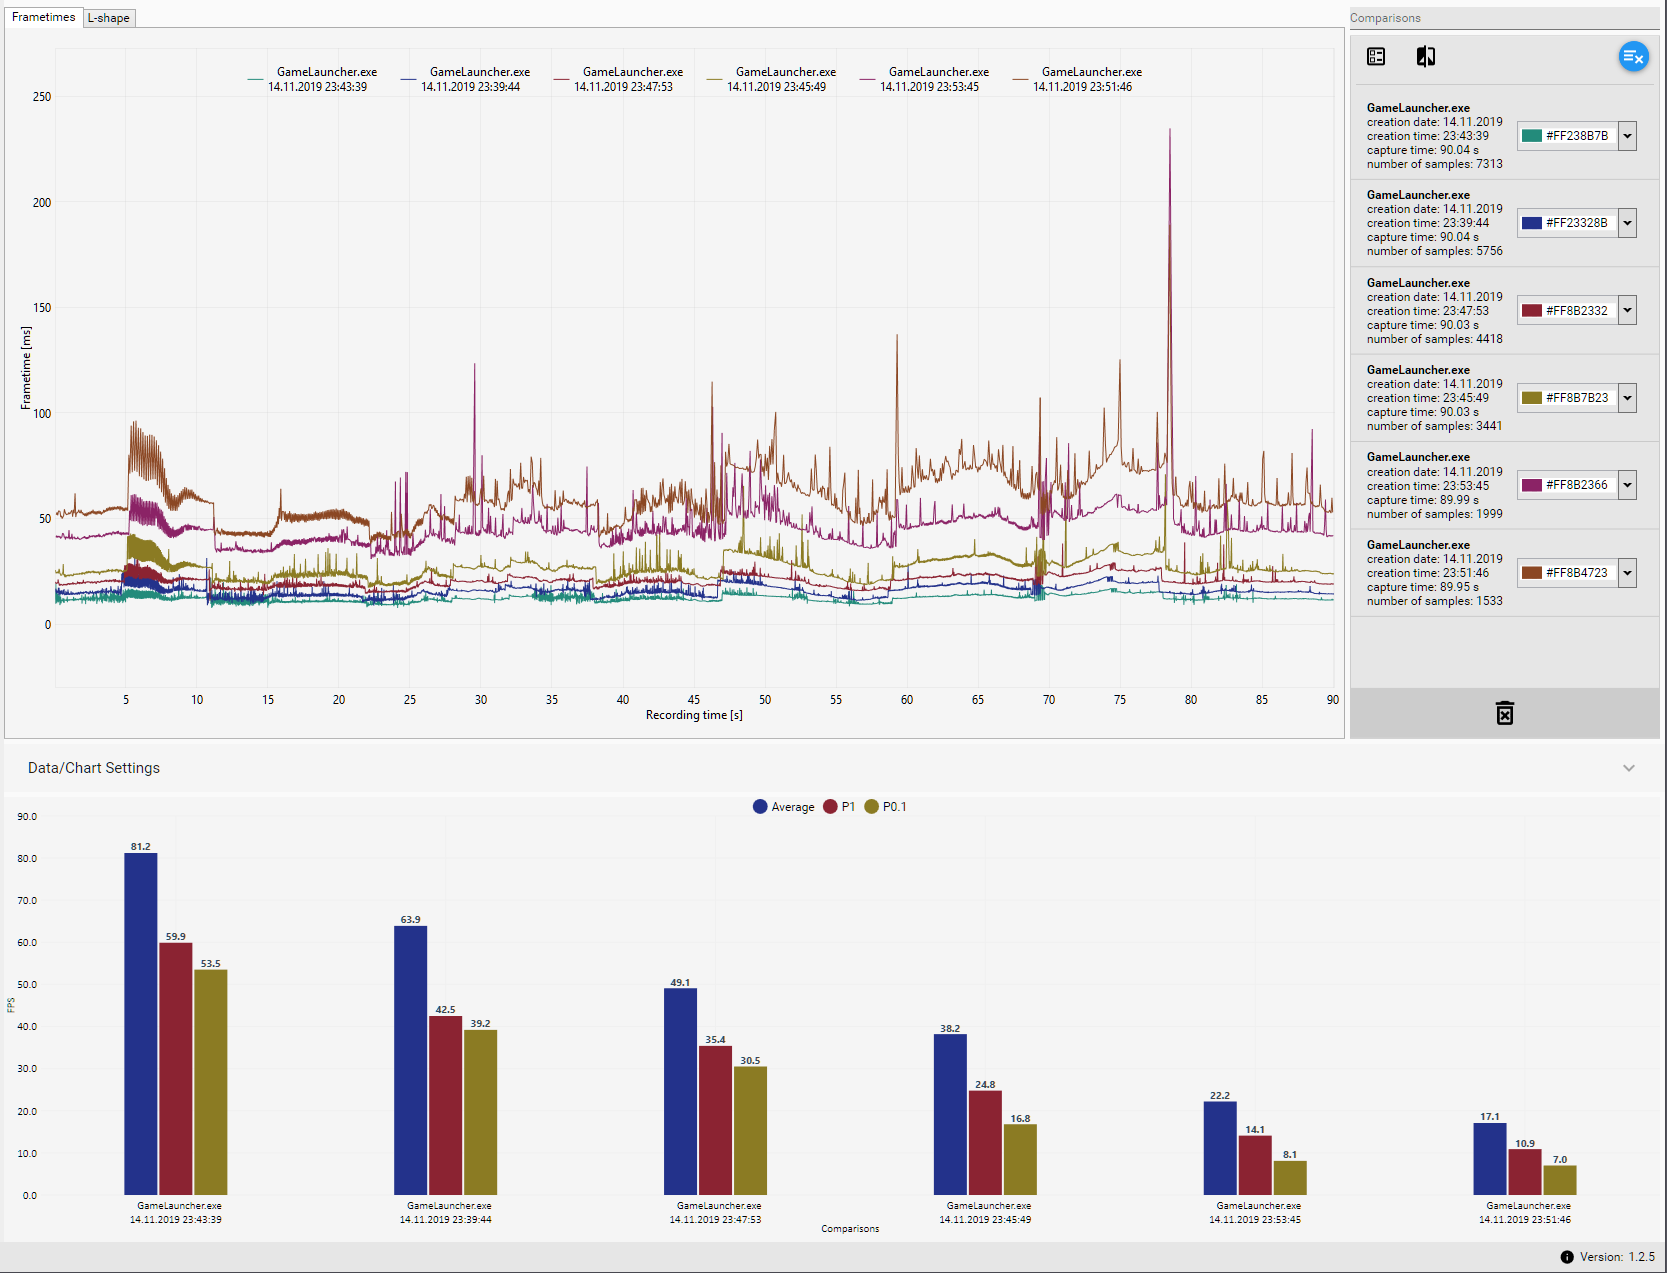Toggle the 23:51:46 line in frametime legend
This screenshot has width=1667, height=1273.
point(1078,79)
